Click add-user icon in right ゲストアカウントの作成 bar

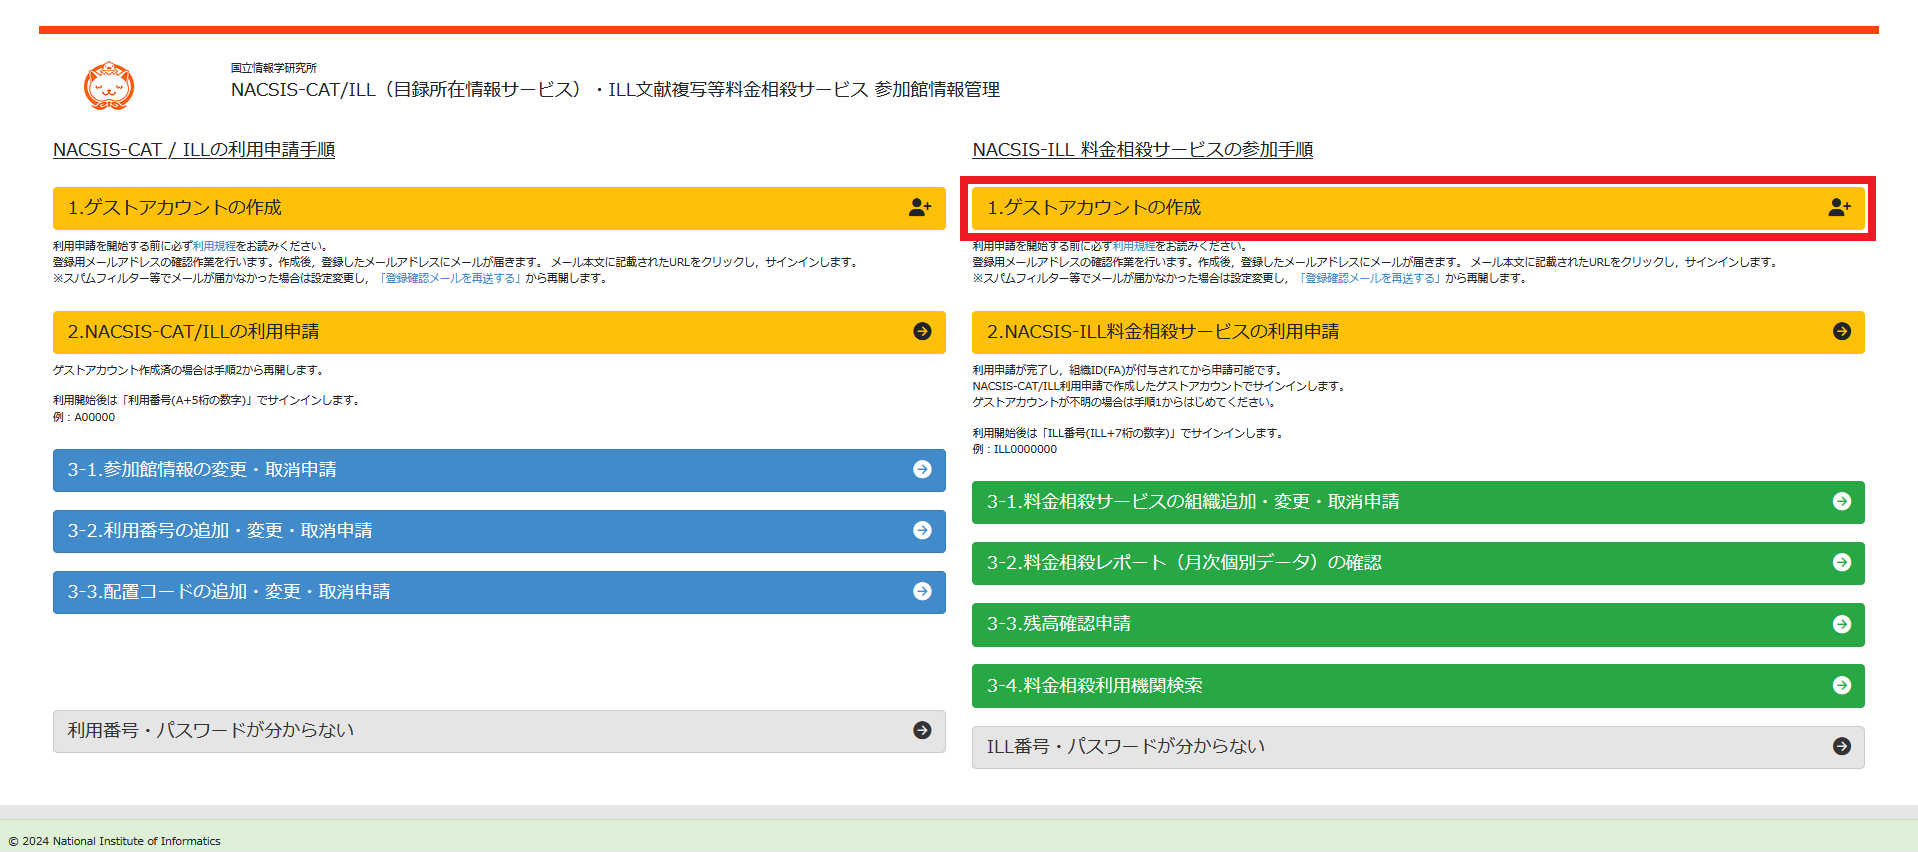click(1840, 207)
